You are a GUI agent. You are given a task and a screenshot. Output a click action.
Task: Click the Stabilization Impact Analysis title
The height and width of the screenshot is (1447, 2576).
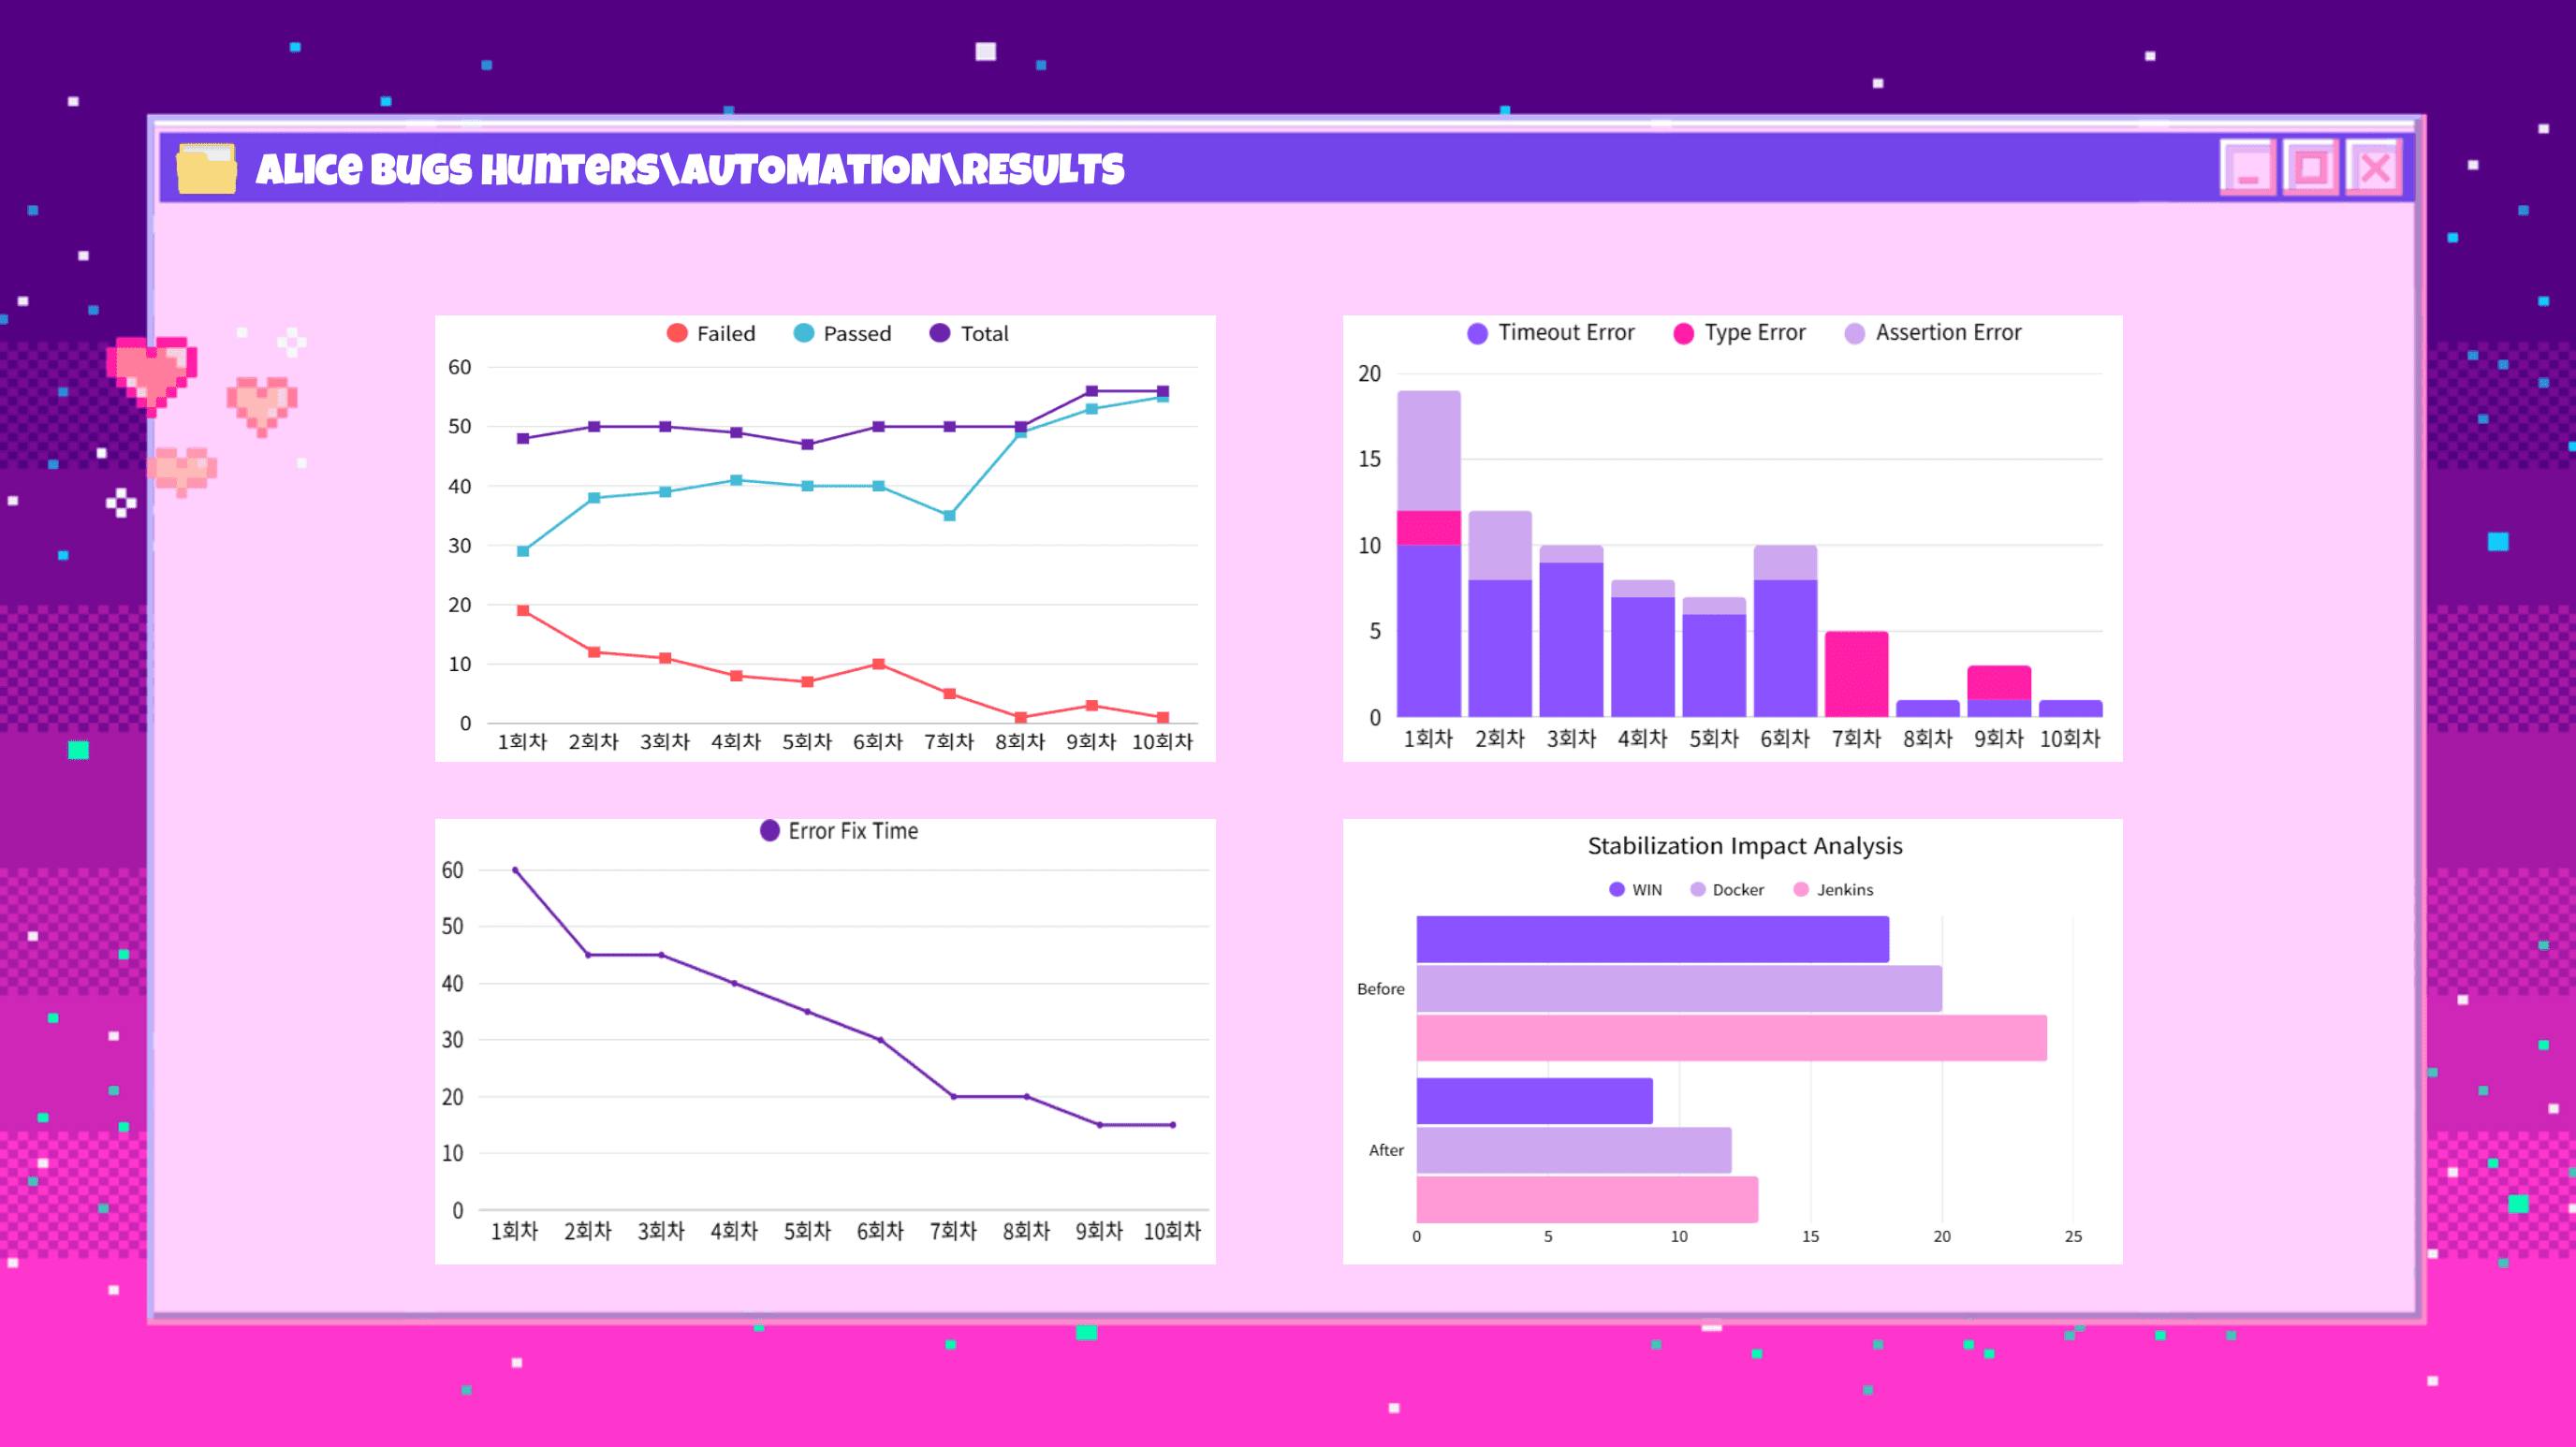point(1744,846)
